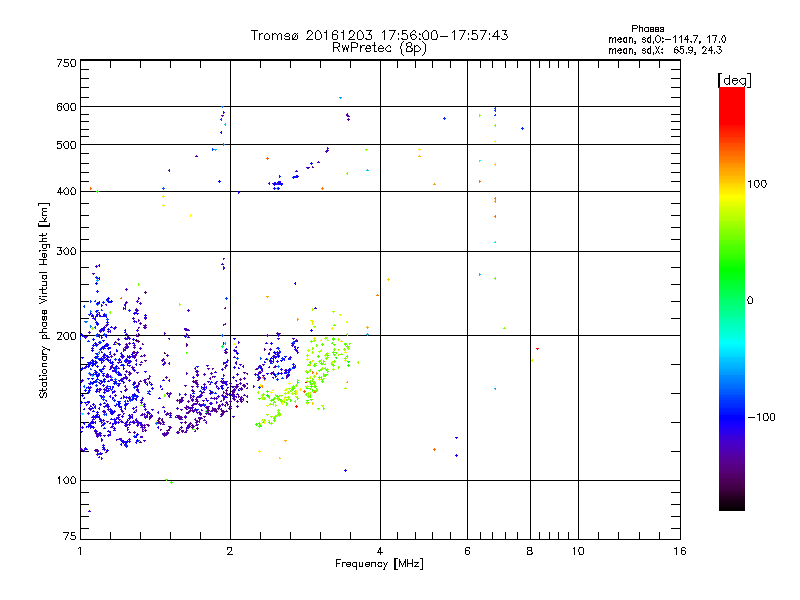The height and width of the screenshot is (600, 800).
Task: Click the phase colorbar scale
Action: (732, 298)
